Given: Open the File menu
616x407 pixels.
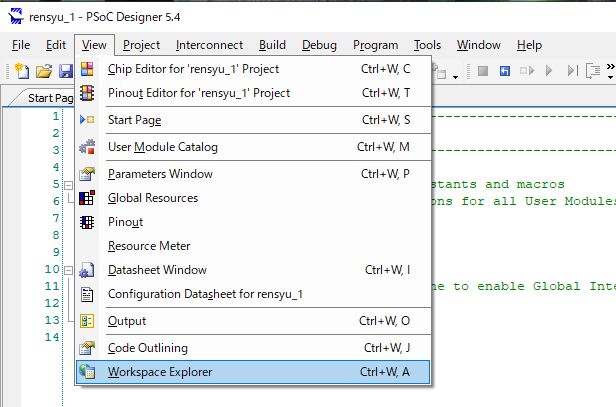Looking at the screenshot, I should [x=21, y=45].
